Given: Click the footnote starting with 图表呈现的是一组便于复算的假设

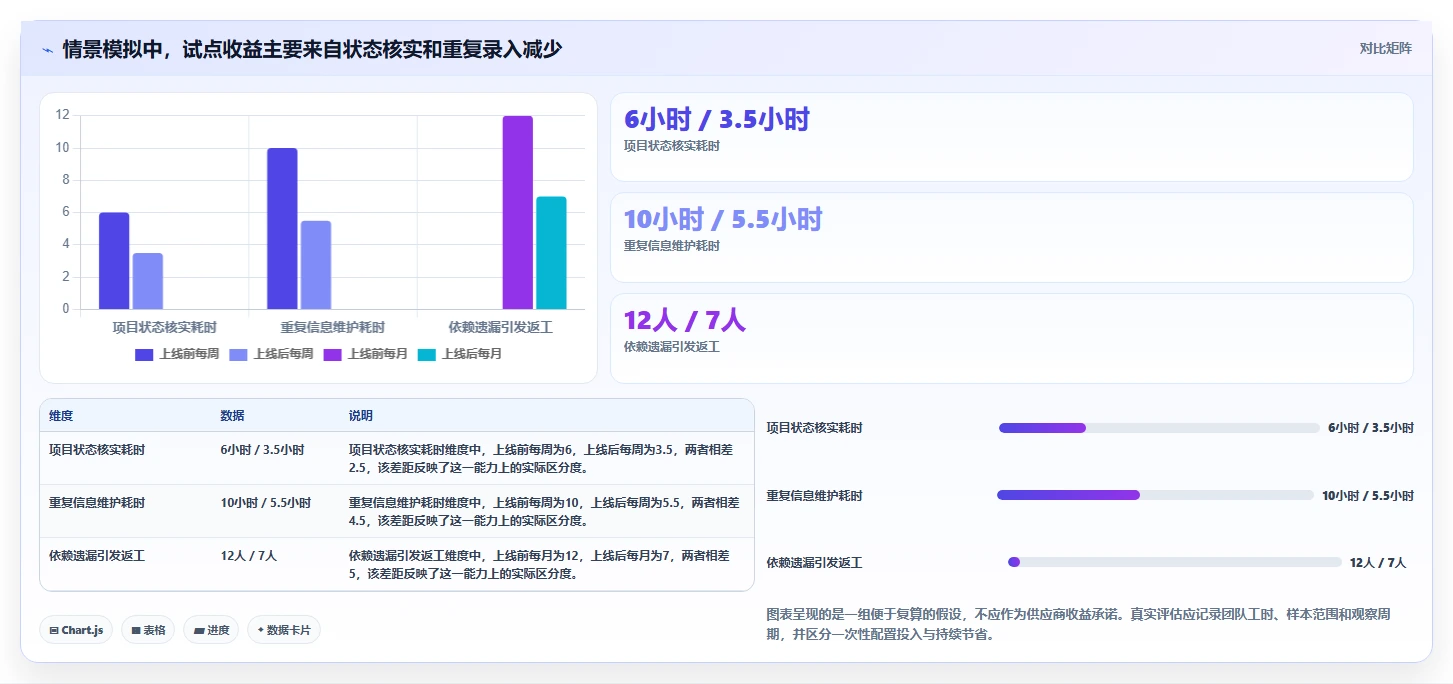Looking at the screenshot, I should [x=1078, y=624].
